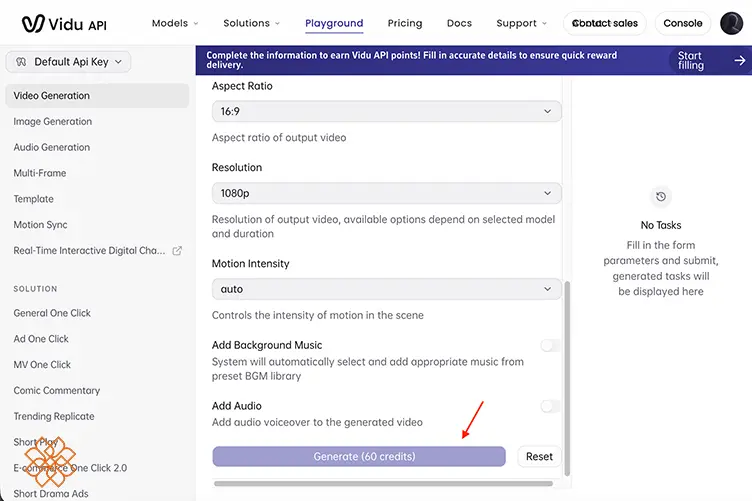The width and height of the screenshot is (752, 501).
Task: Enable the Add Audio switch
Action: [x=550, y=407]
